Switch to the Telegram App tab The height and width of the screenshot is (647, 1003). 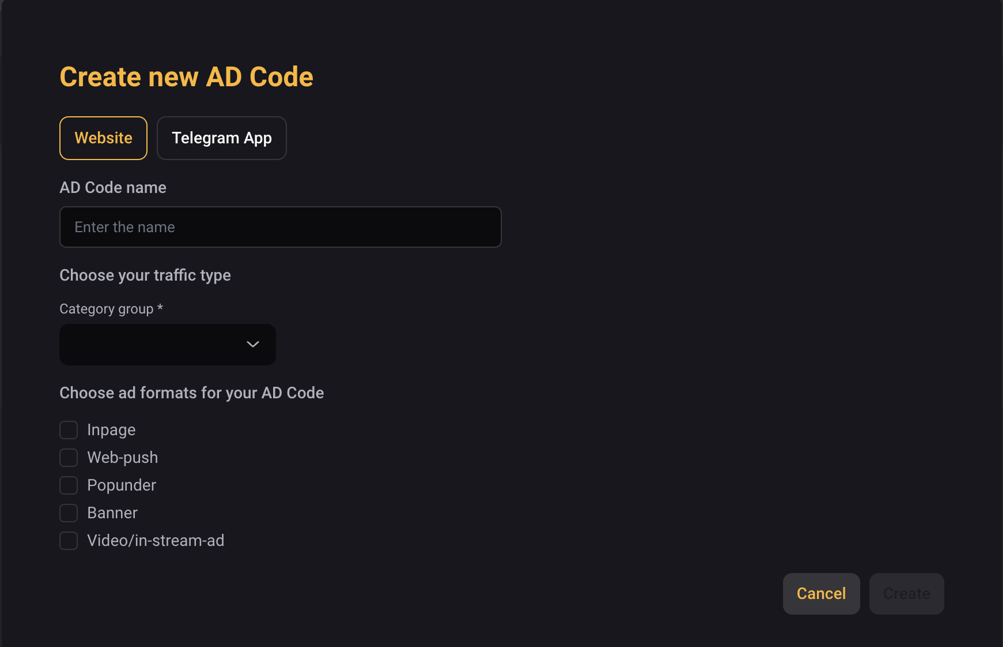221,138
